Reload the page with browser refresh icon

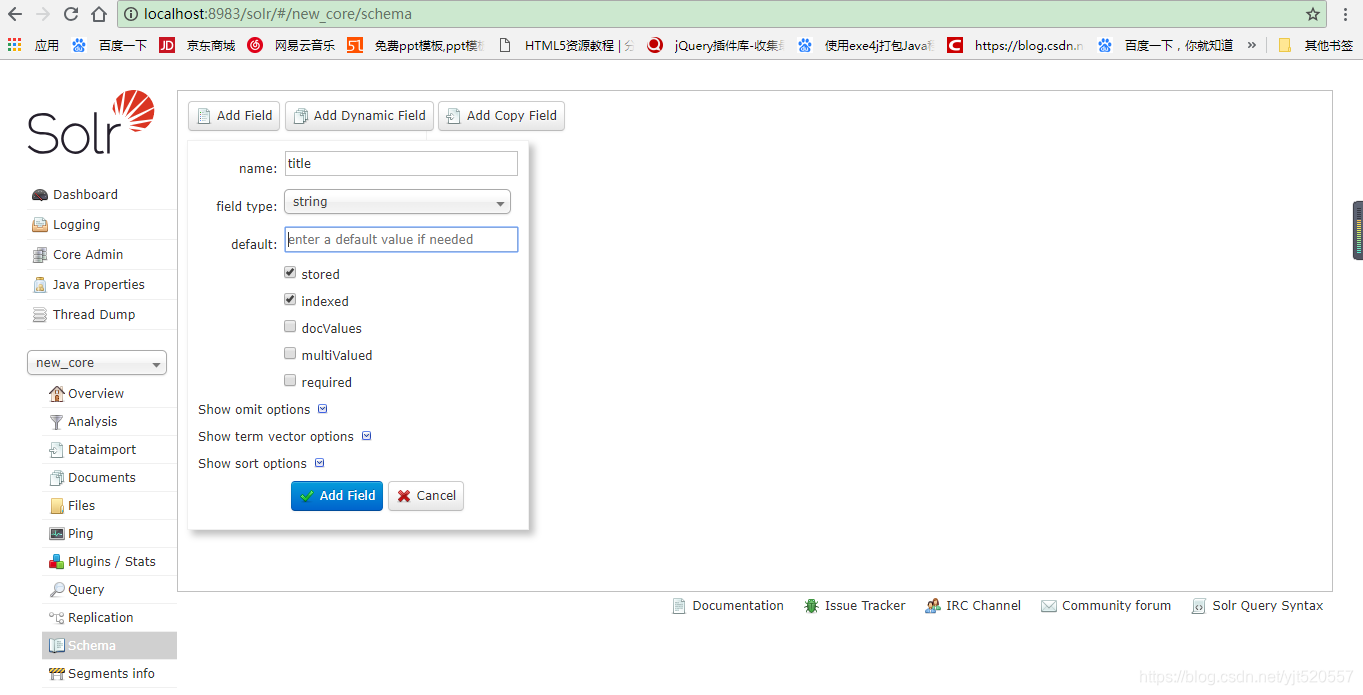(71, 14)
